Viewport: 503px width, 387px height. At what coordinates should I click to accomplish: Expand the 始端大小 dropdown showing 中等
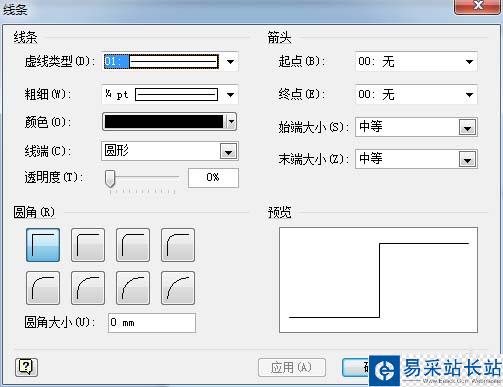pyautogui.click(x=416, y=127)
